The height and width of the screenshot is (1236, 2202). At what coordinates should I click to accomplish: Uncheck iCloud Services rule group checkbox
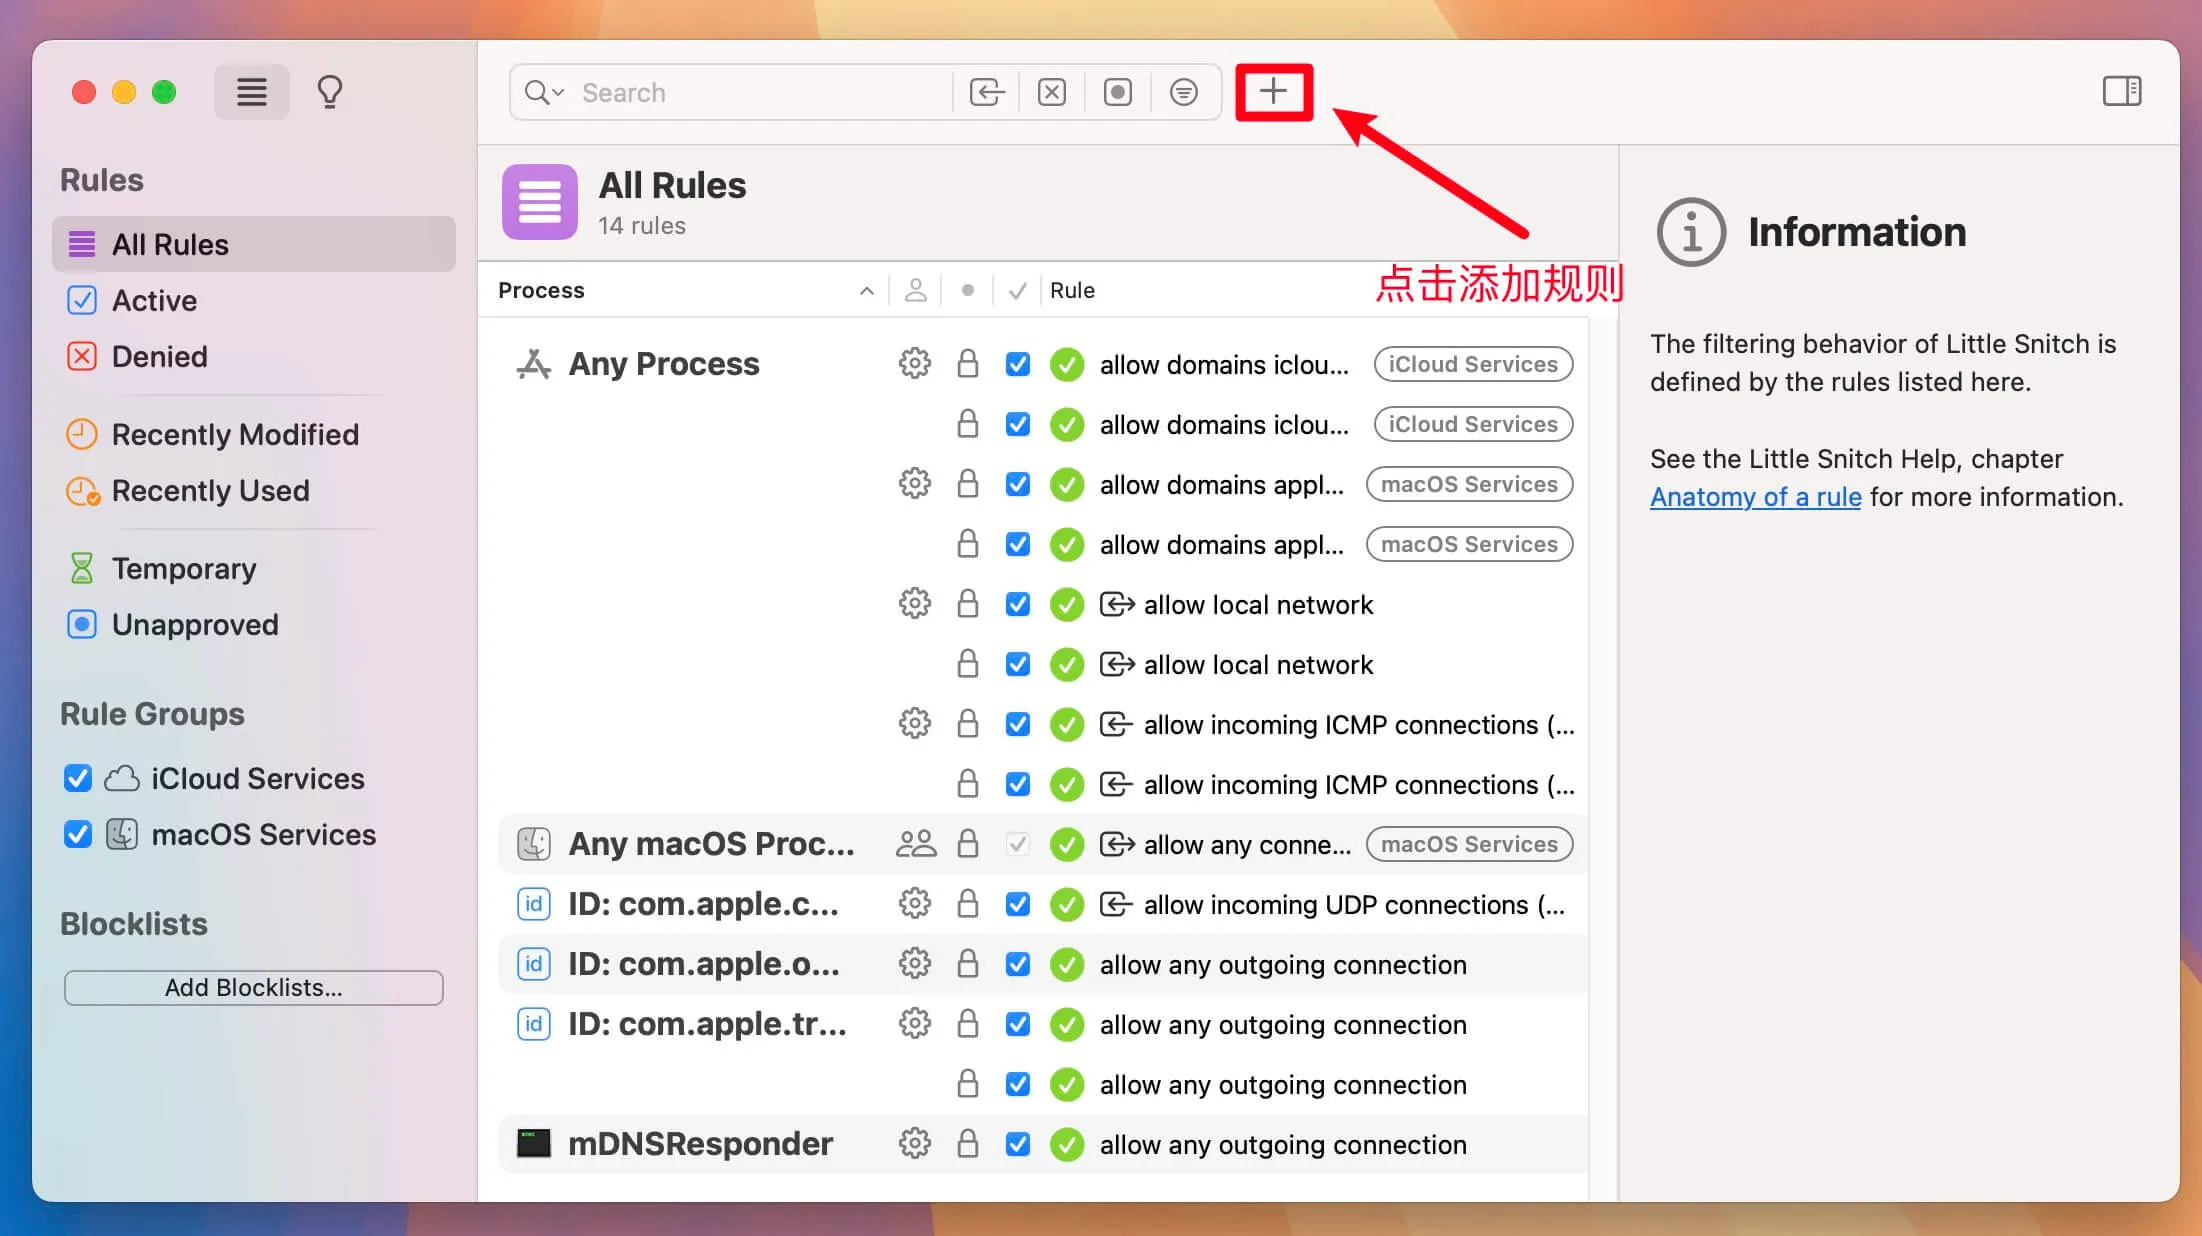(78, 778)
